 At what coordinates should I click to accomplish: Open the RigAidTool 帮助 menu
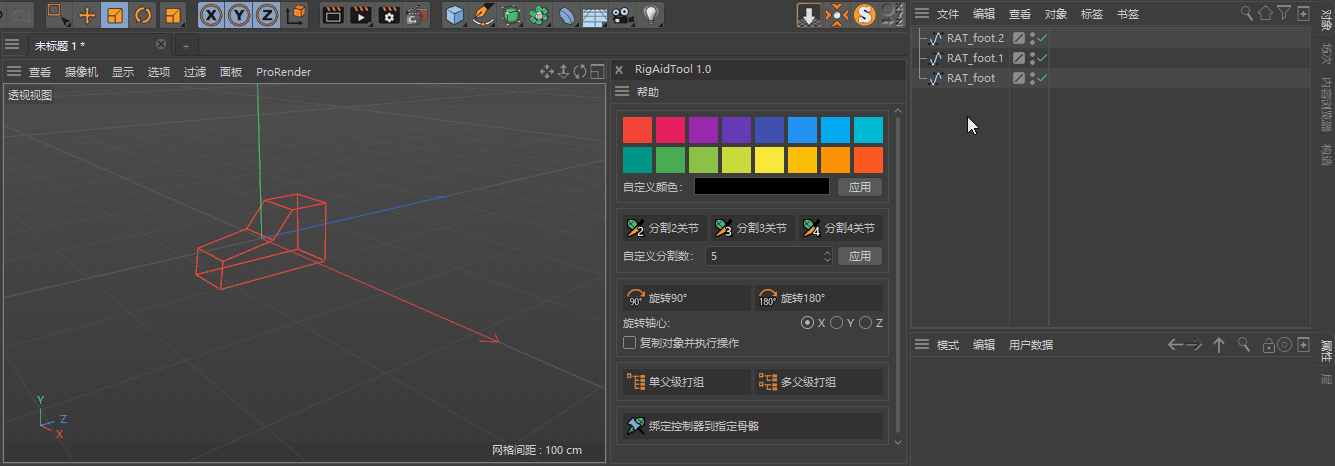click(648, 92)
